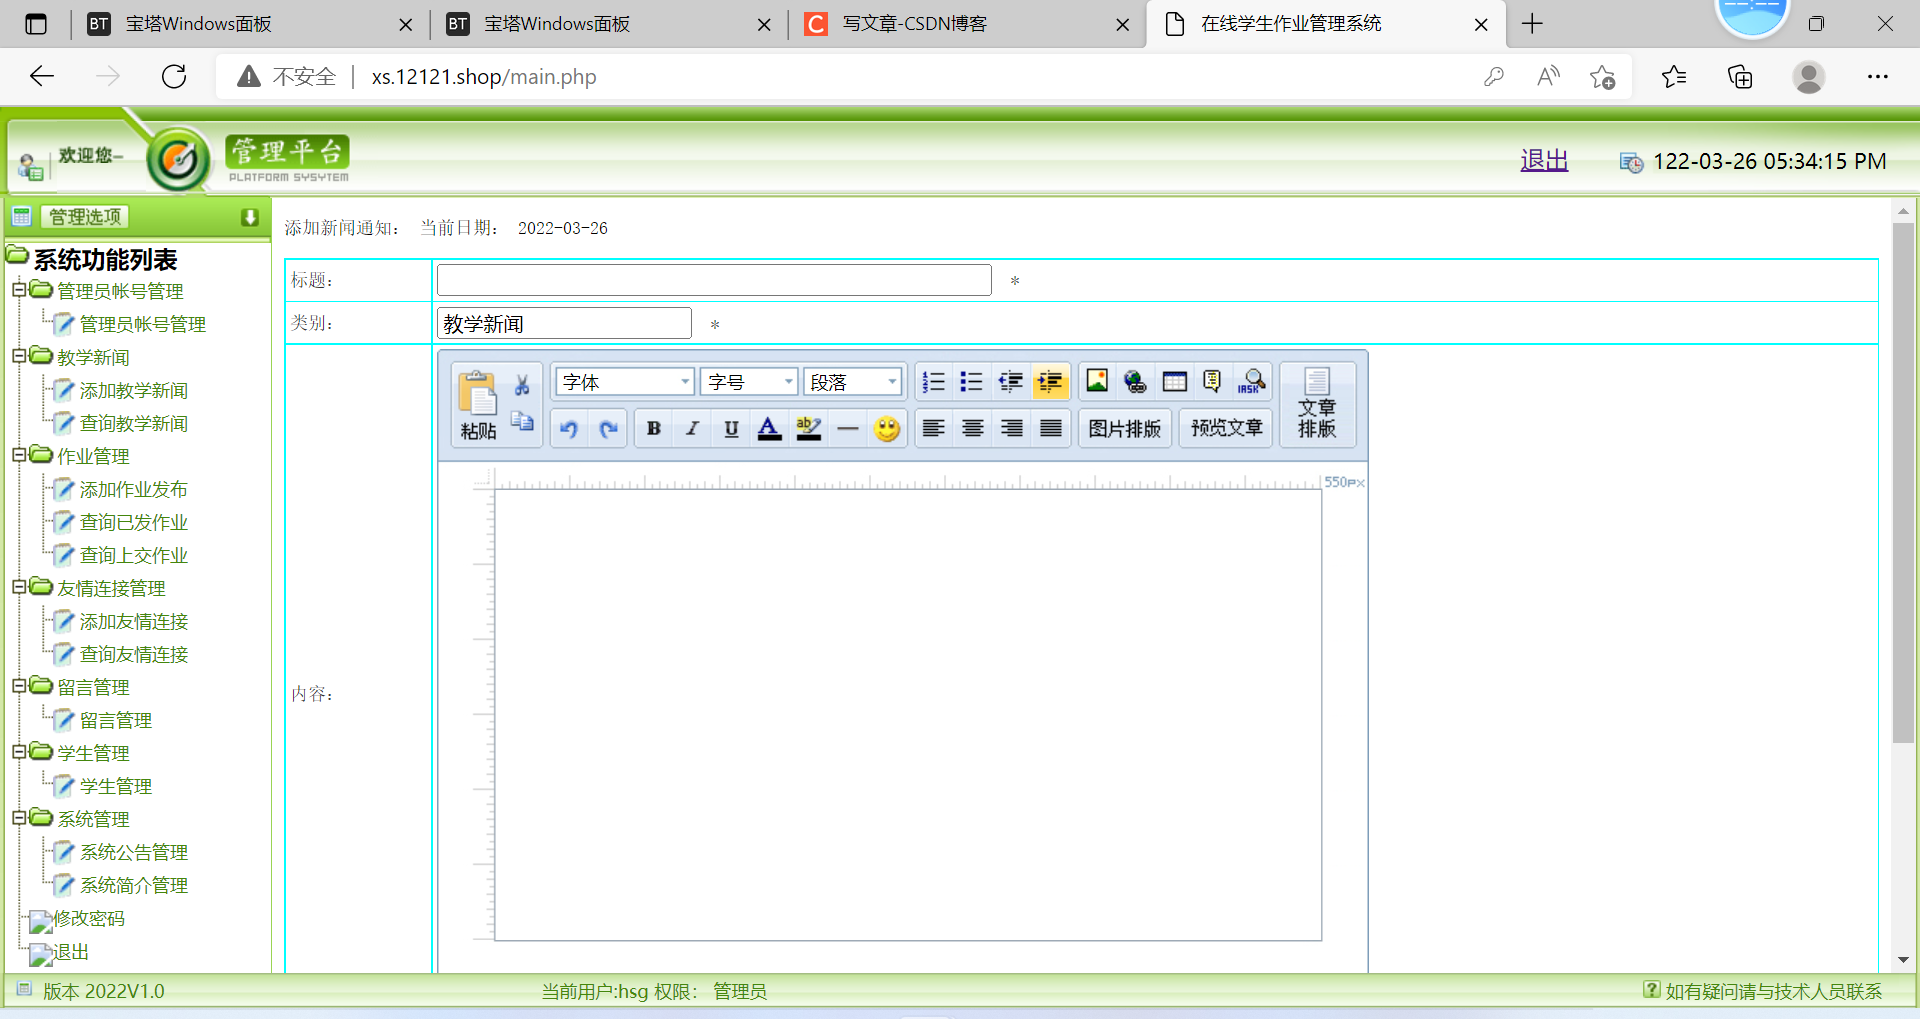Open 查询教学新闻 in the sidebar
This screenshot has height=1019, width=1920.
tap(133, 423)
